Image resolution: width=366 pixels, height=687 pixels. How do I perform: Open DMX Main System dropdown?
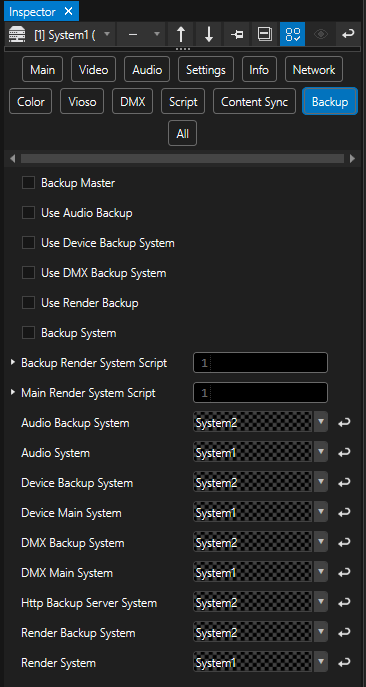coord(321,572)
